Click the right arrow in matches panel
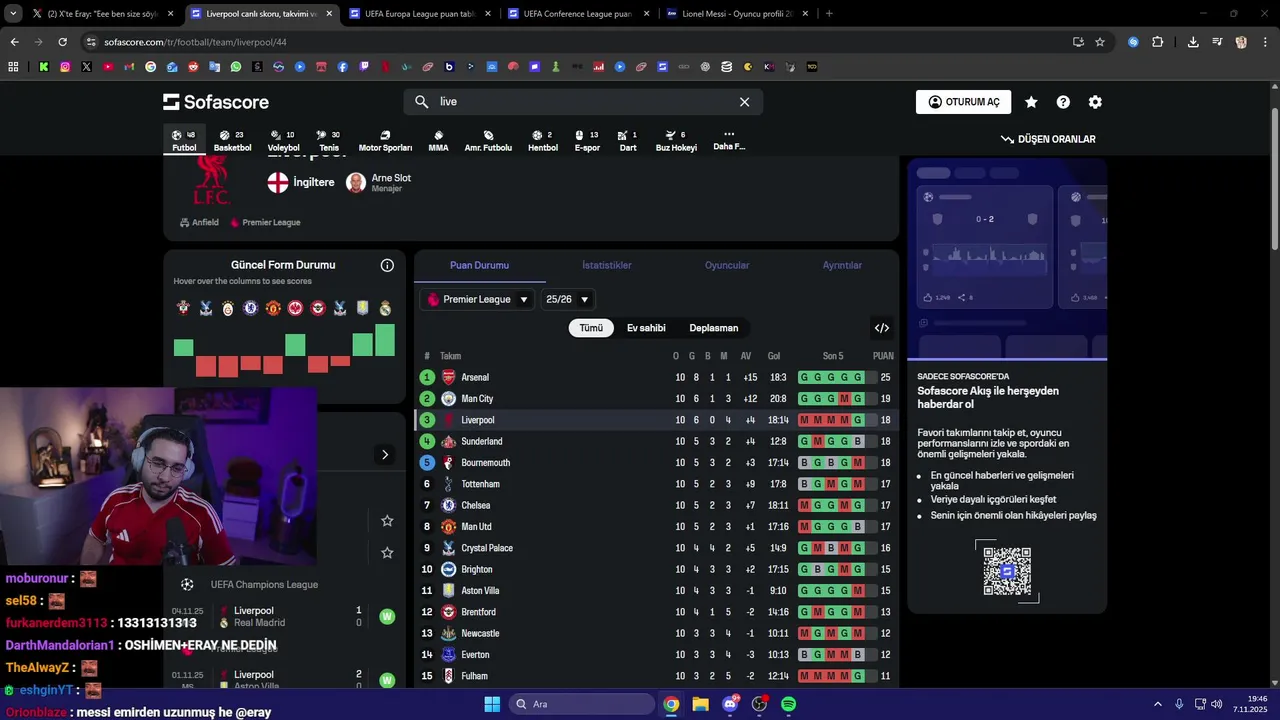Image resolution: width=1280 pixels, height=720 pixels. [x=385, y=455]
